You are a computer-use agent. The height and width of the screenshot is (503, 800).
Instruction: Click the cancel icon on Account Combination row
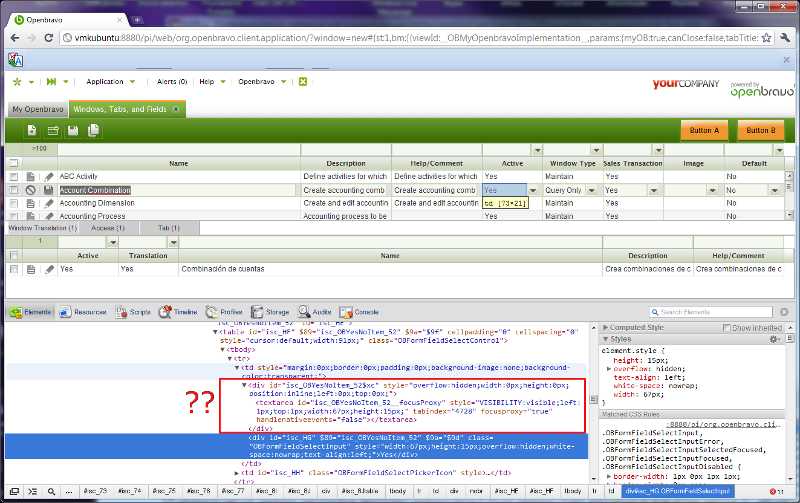pyautogui.click(x=31, y=189)
